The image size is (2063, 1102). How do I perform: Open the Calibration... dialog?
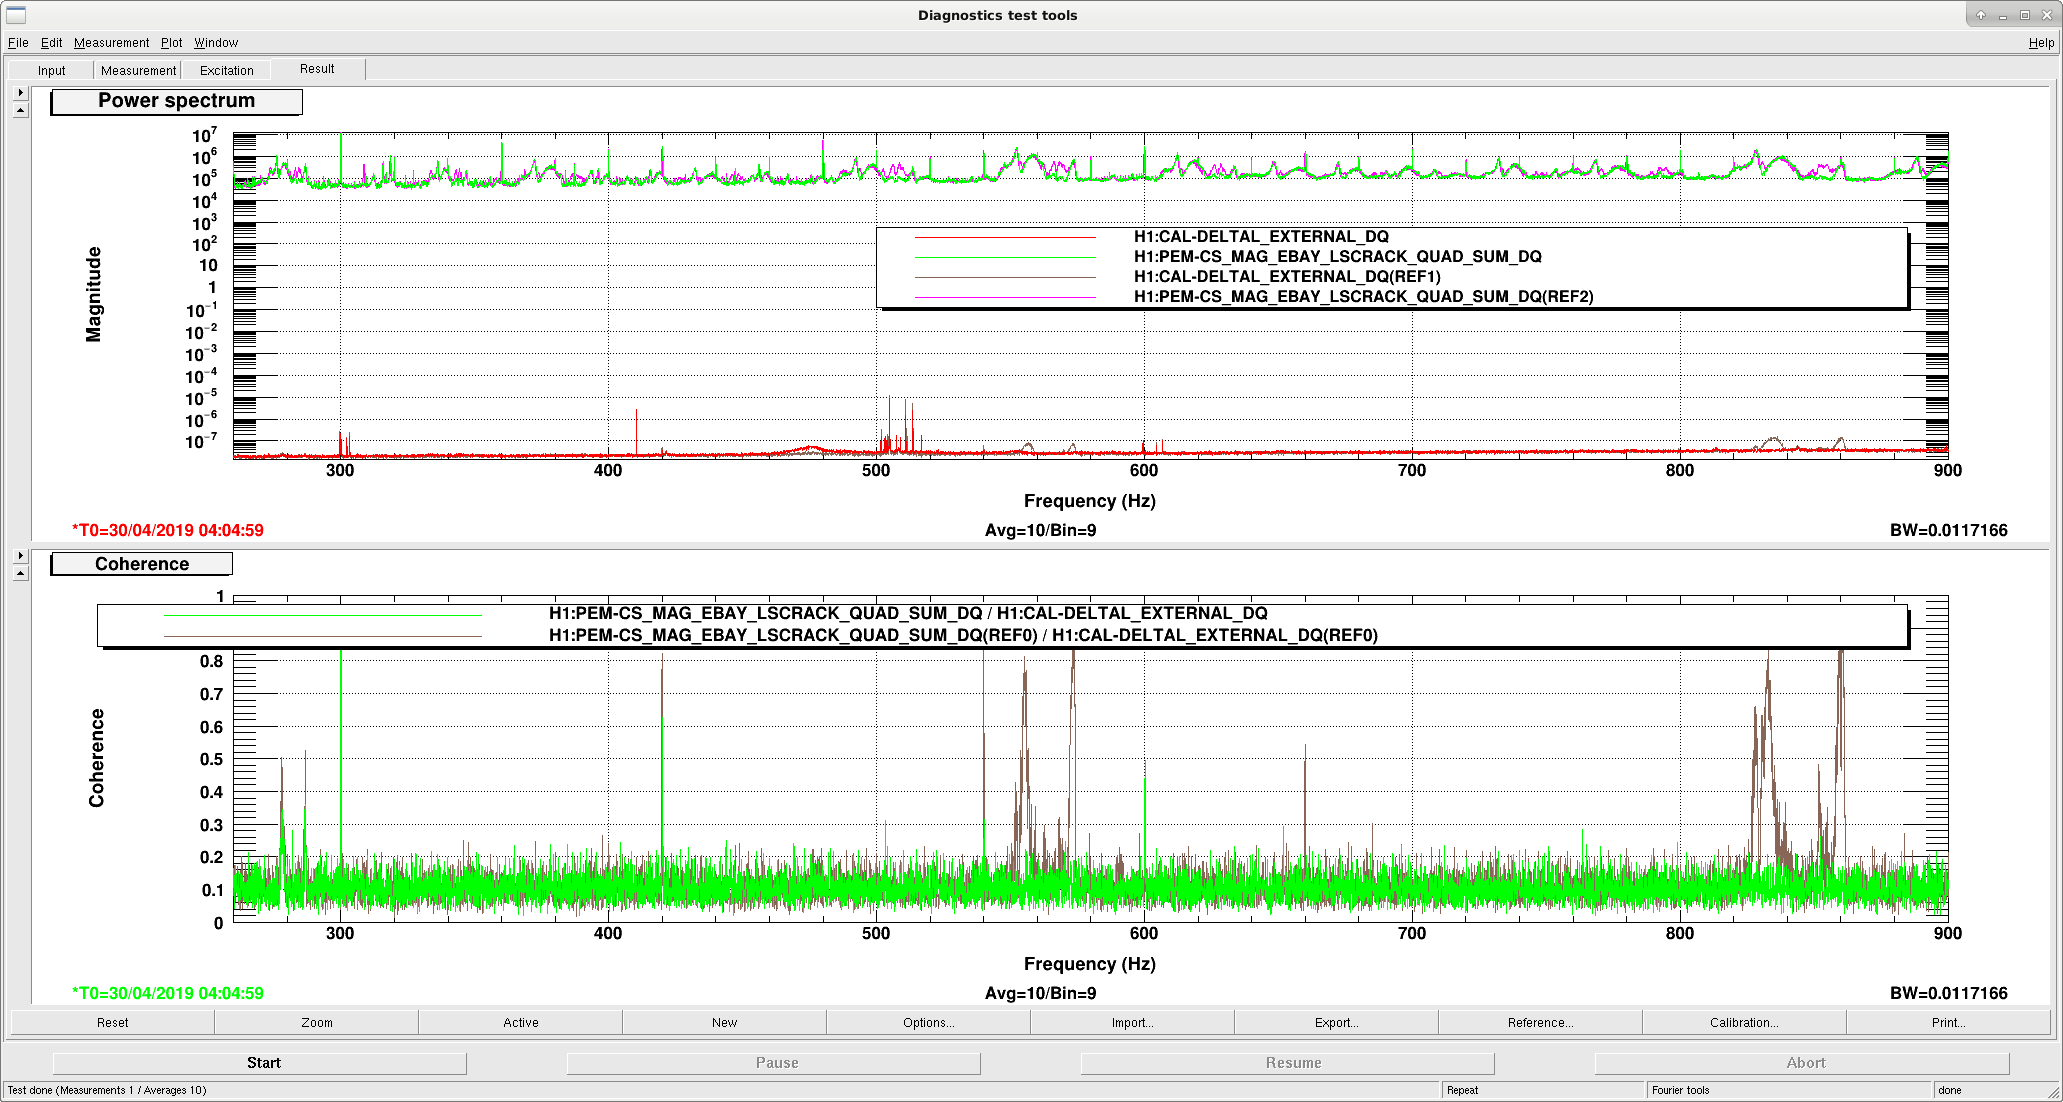point(1744,1022)
